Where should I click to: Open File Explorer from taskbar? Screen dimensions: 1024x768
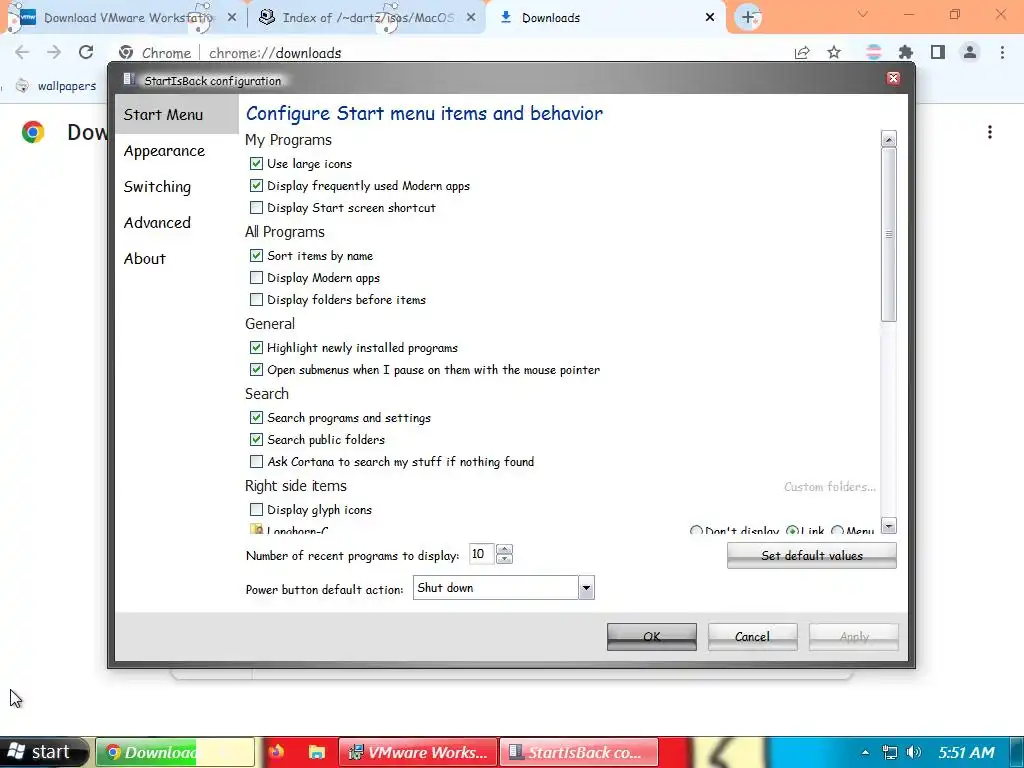pos(317,752)
